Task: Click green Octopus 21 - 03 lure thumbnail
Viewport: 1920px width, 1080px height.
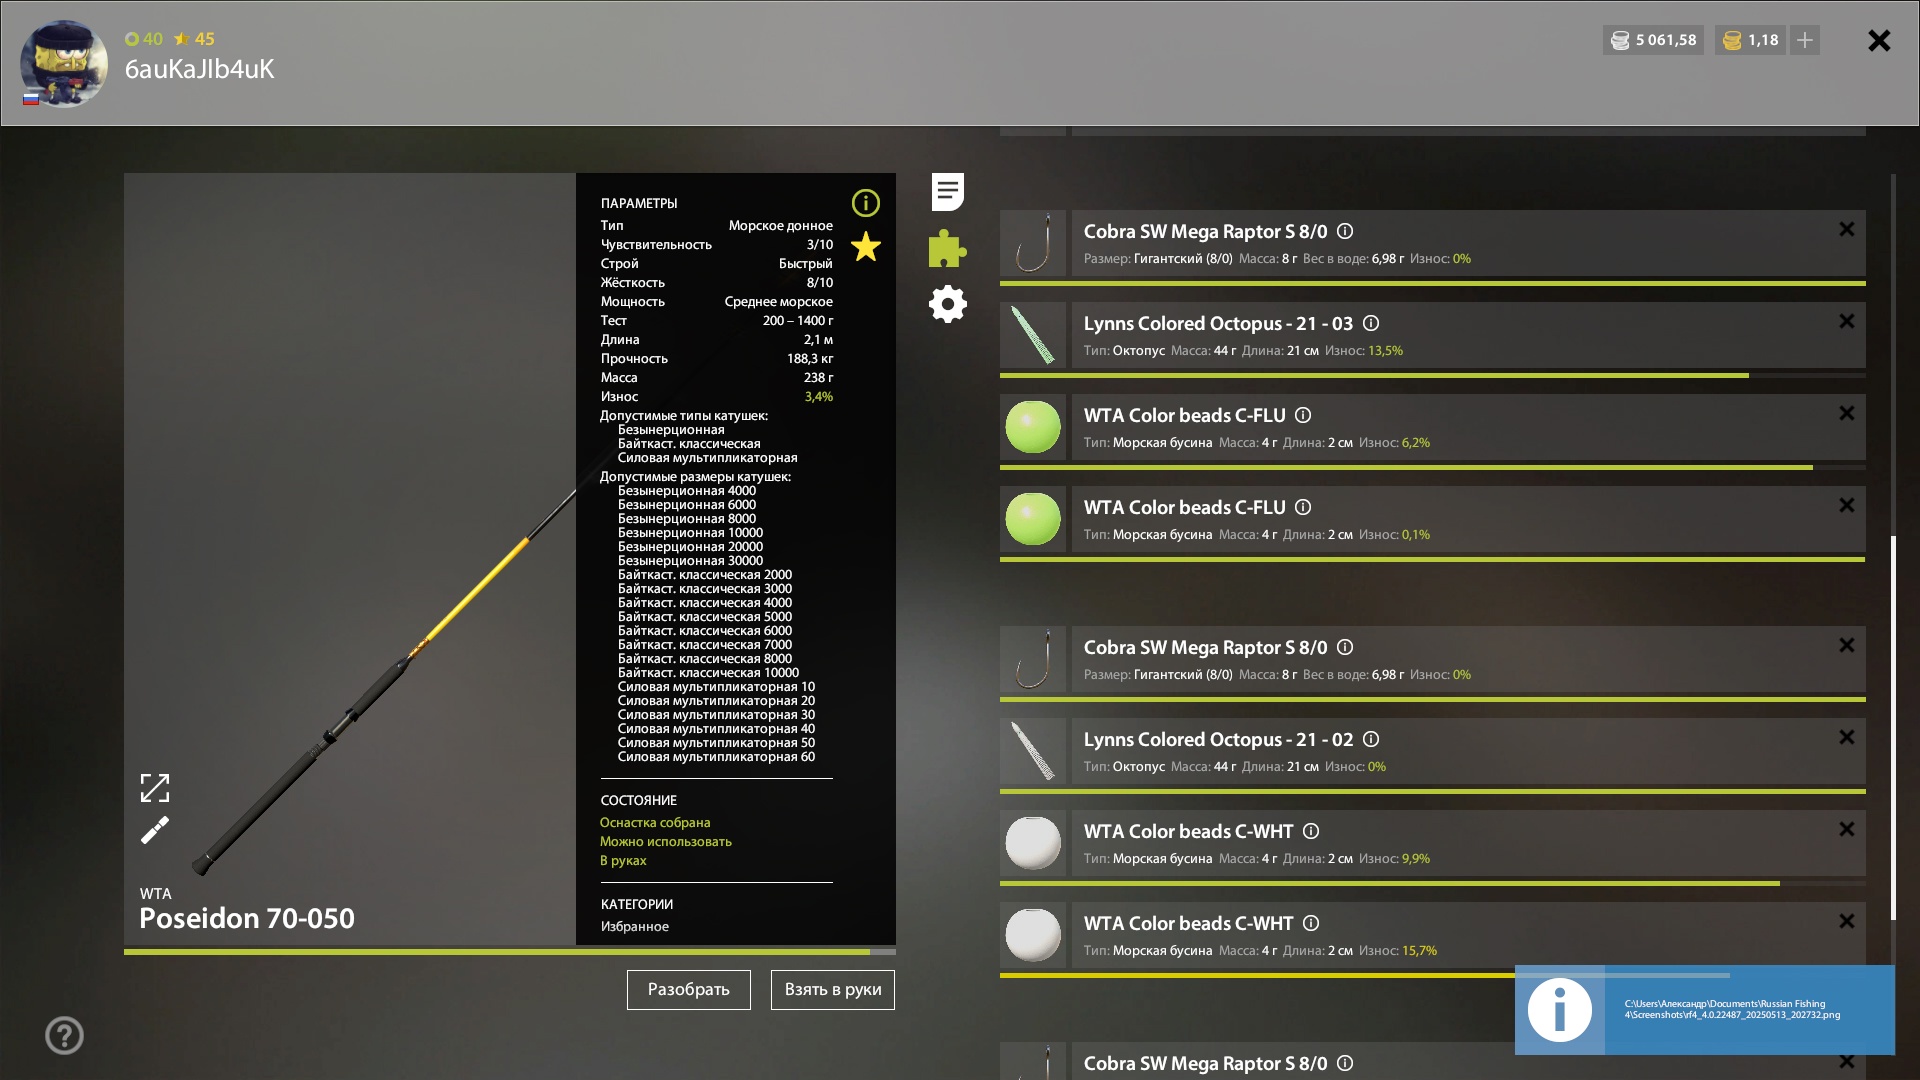Action: (1033, 335)
